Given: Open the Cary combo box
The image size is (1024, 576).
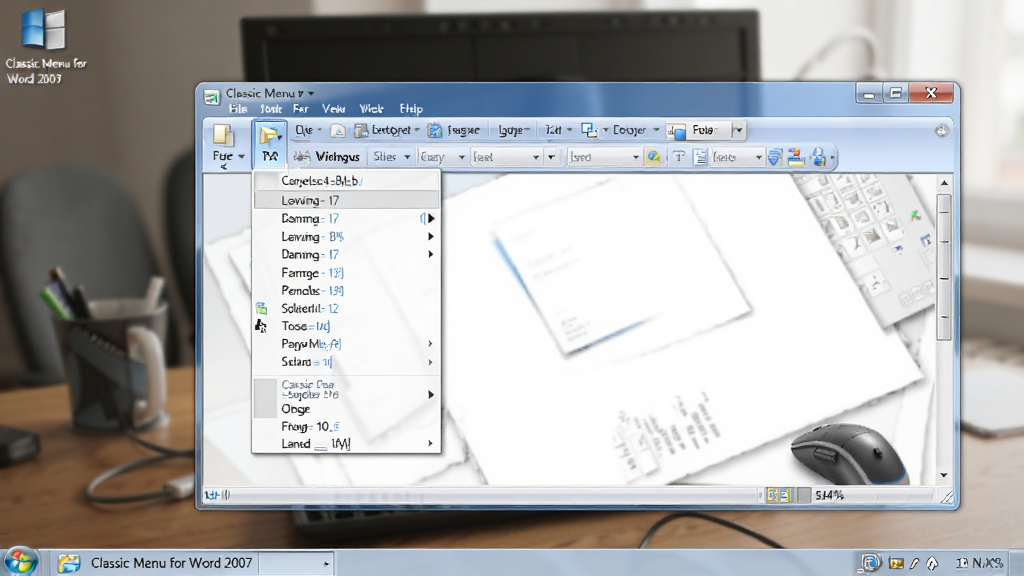Looking at the screenshot, I should click(x=442, y=157).
